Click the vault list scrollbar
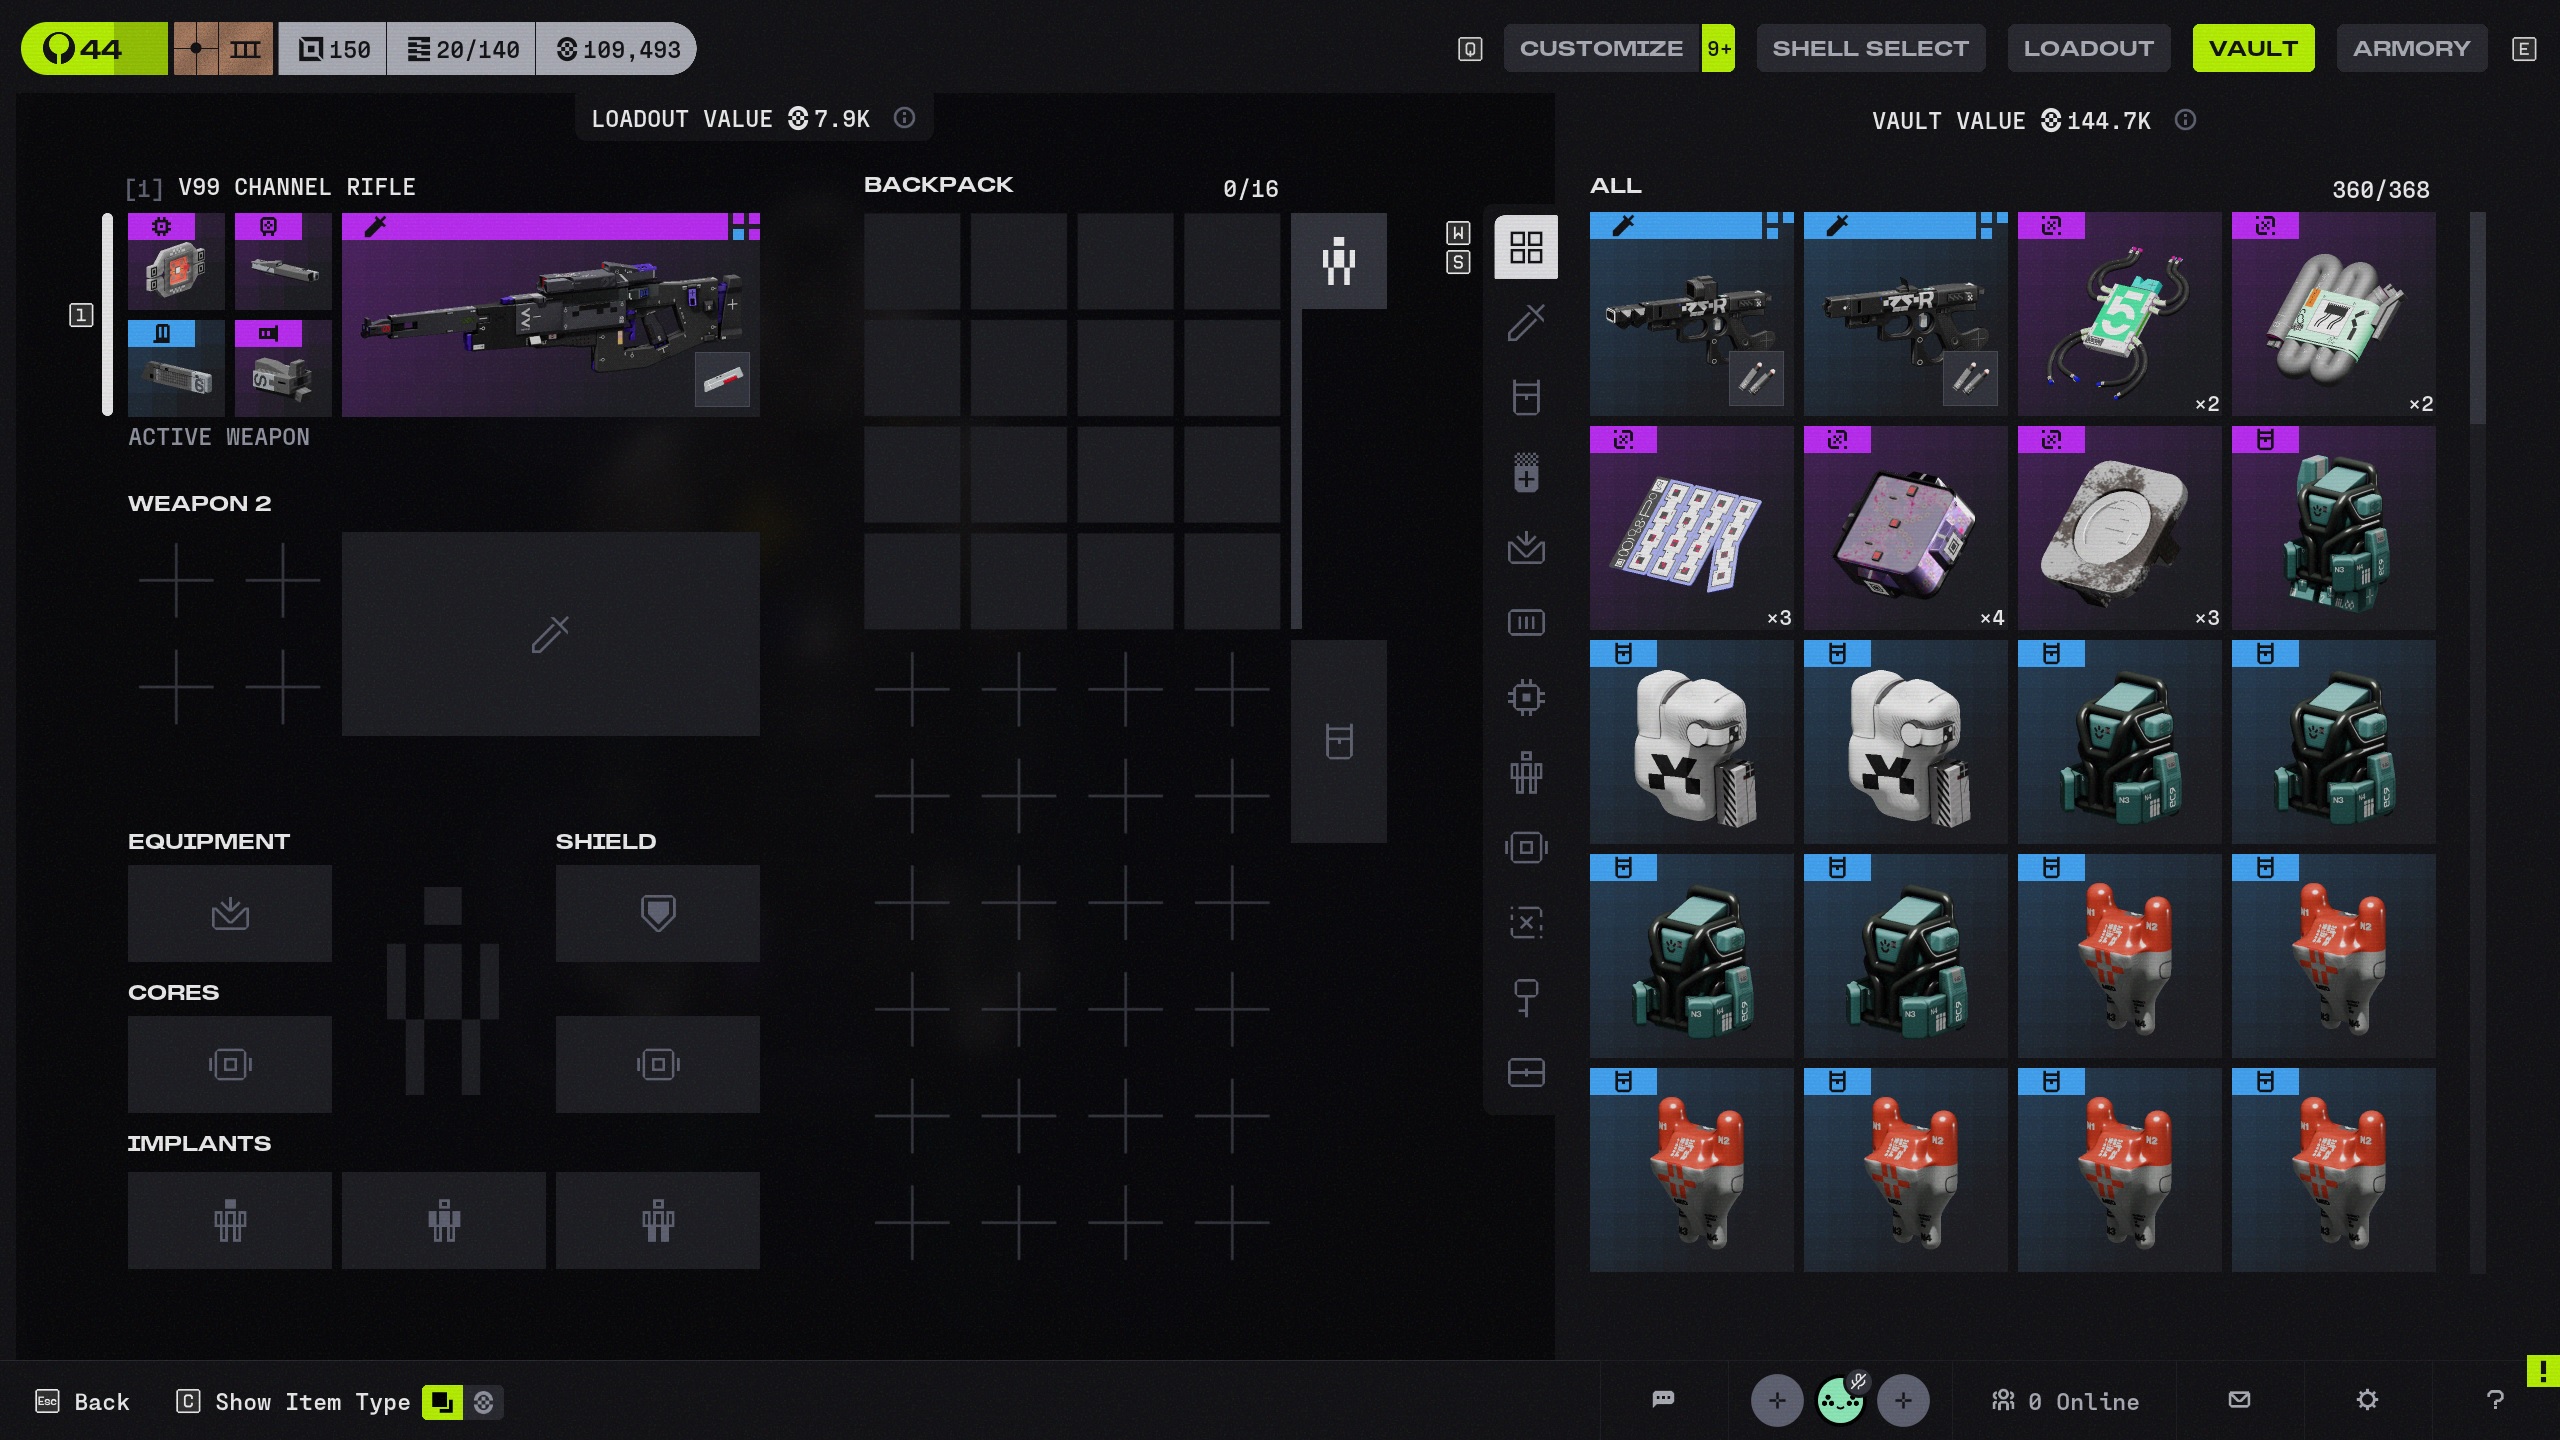 click(2477, 318)
